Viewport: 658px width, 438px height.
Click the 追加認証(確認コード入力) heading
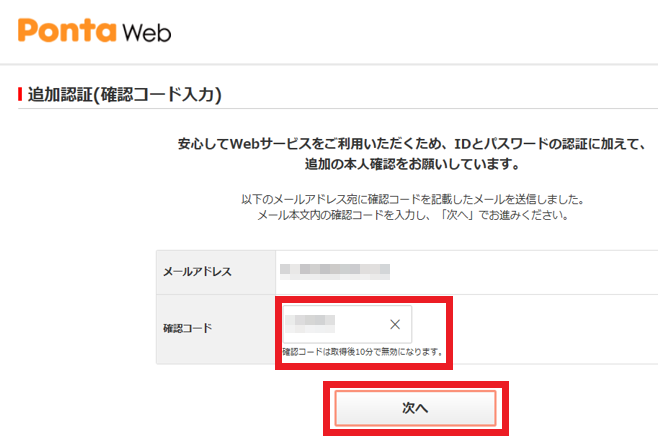coord(124,94)
